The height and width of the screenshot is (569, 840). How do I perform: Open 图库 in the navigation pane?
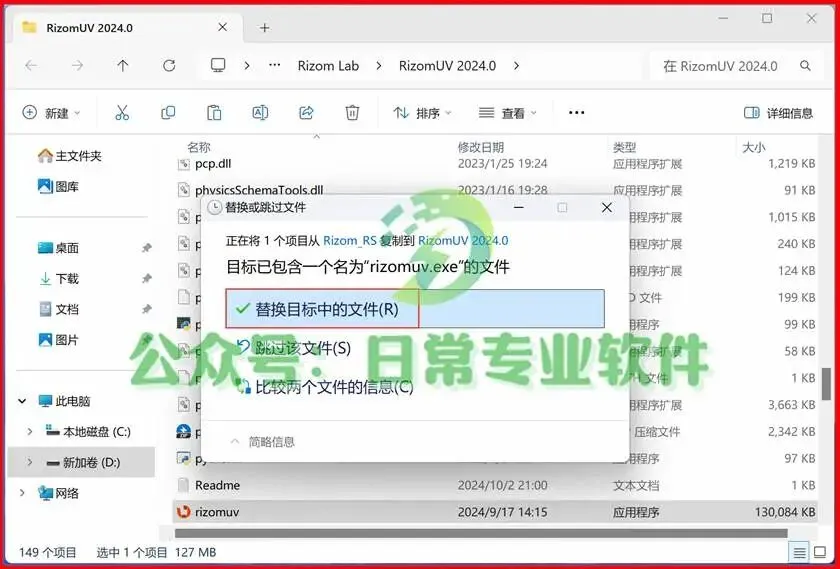point(58,186)
